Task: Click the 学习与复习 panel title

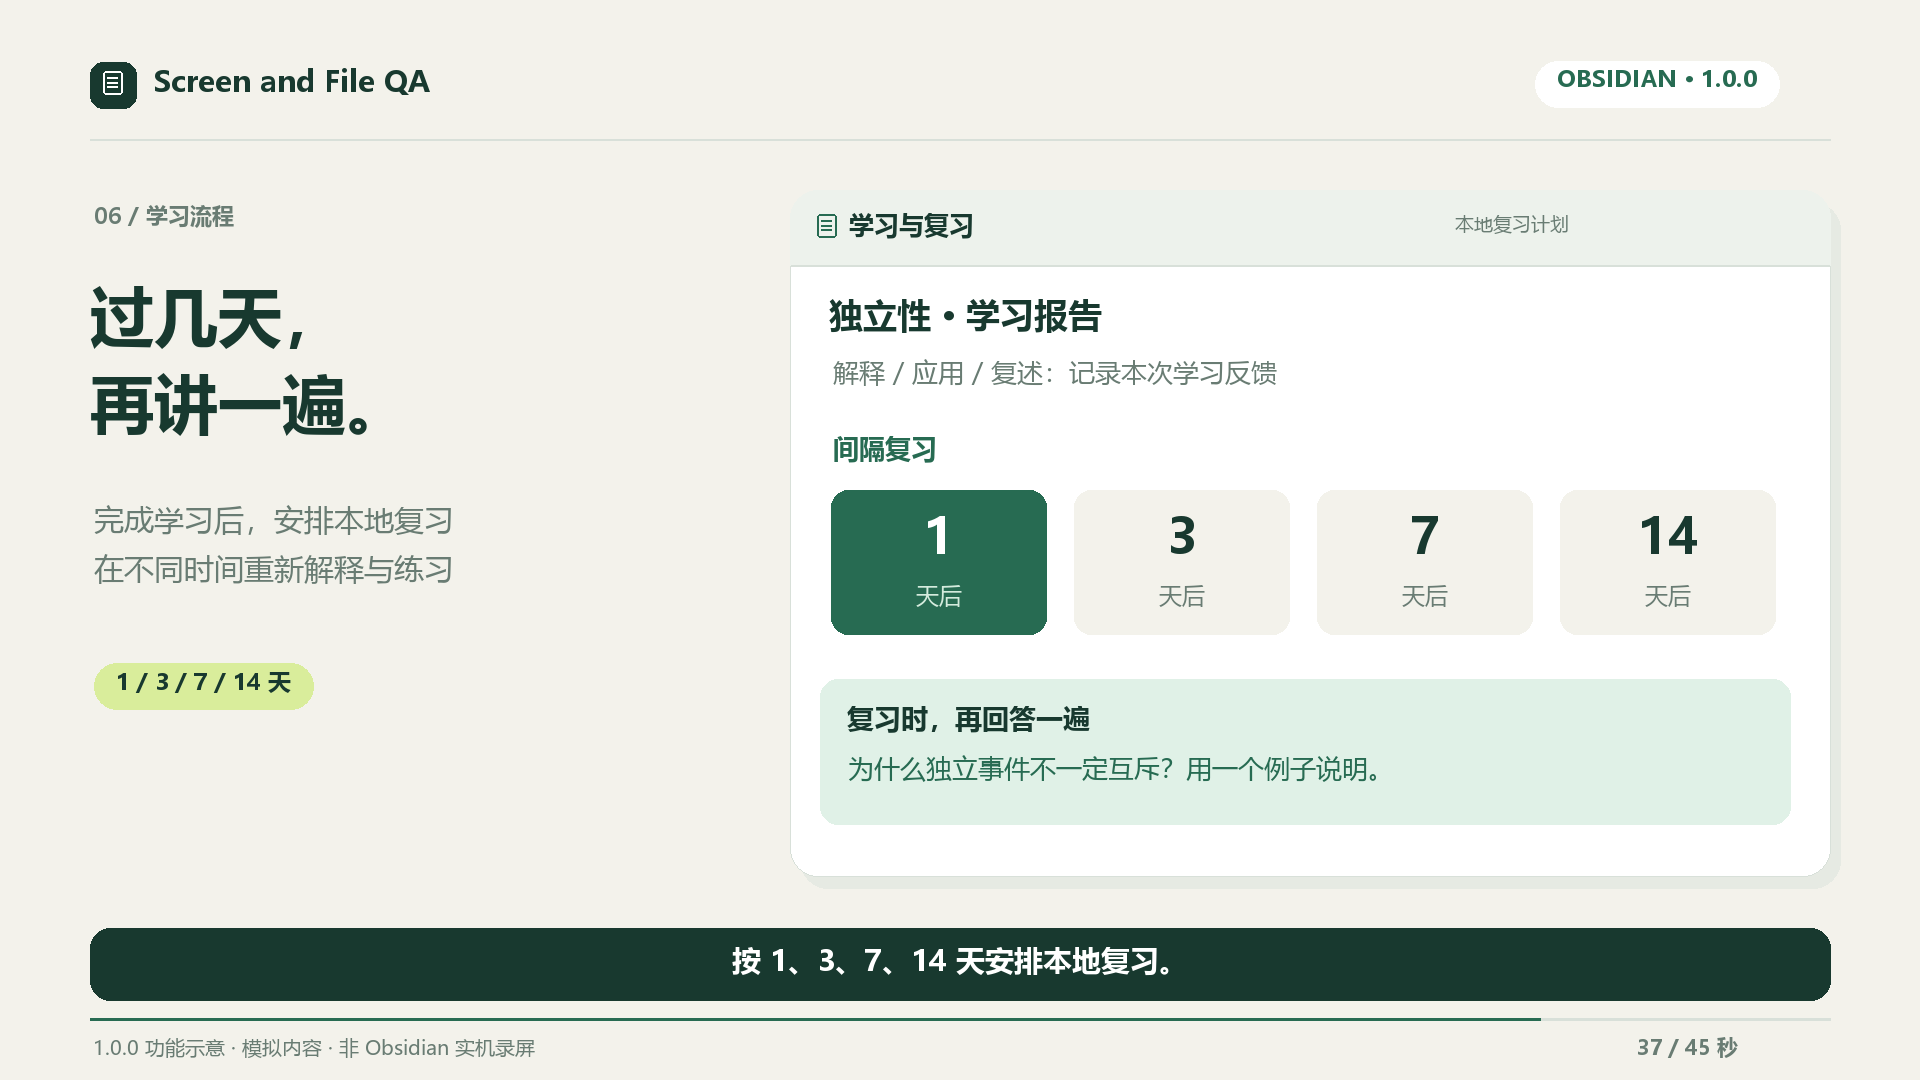Action: 911,226
